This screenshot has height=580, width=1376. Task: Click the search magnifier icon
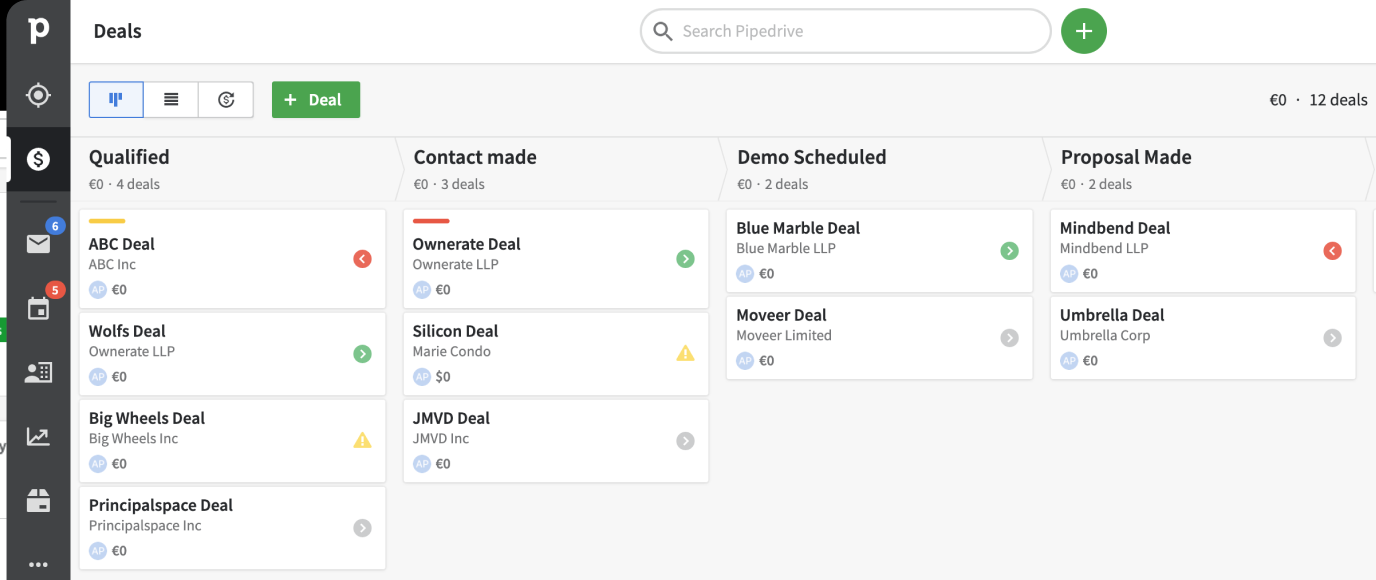coord(662,31)
